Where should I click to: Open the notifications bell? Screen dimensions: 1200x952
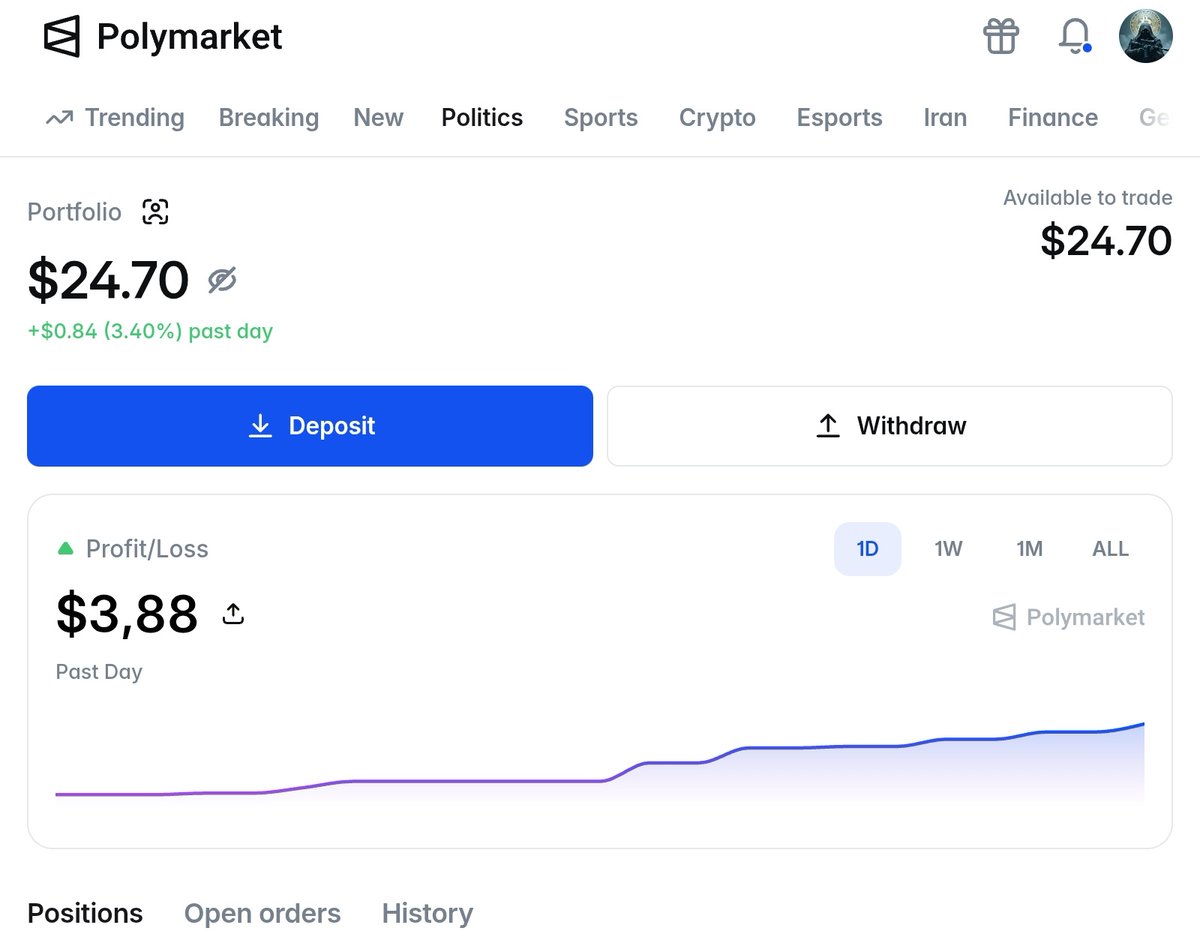1074,37
